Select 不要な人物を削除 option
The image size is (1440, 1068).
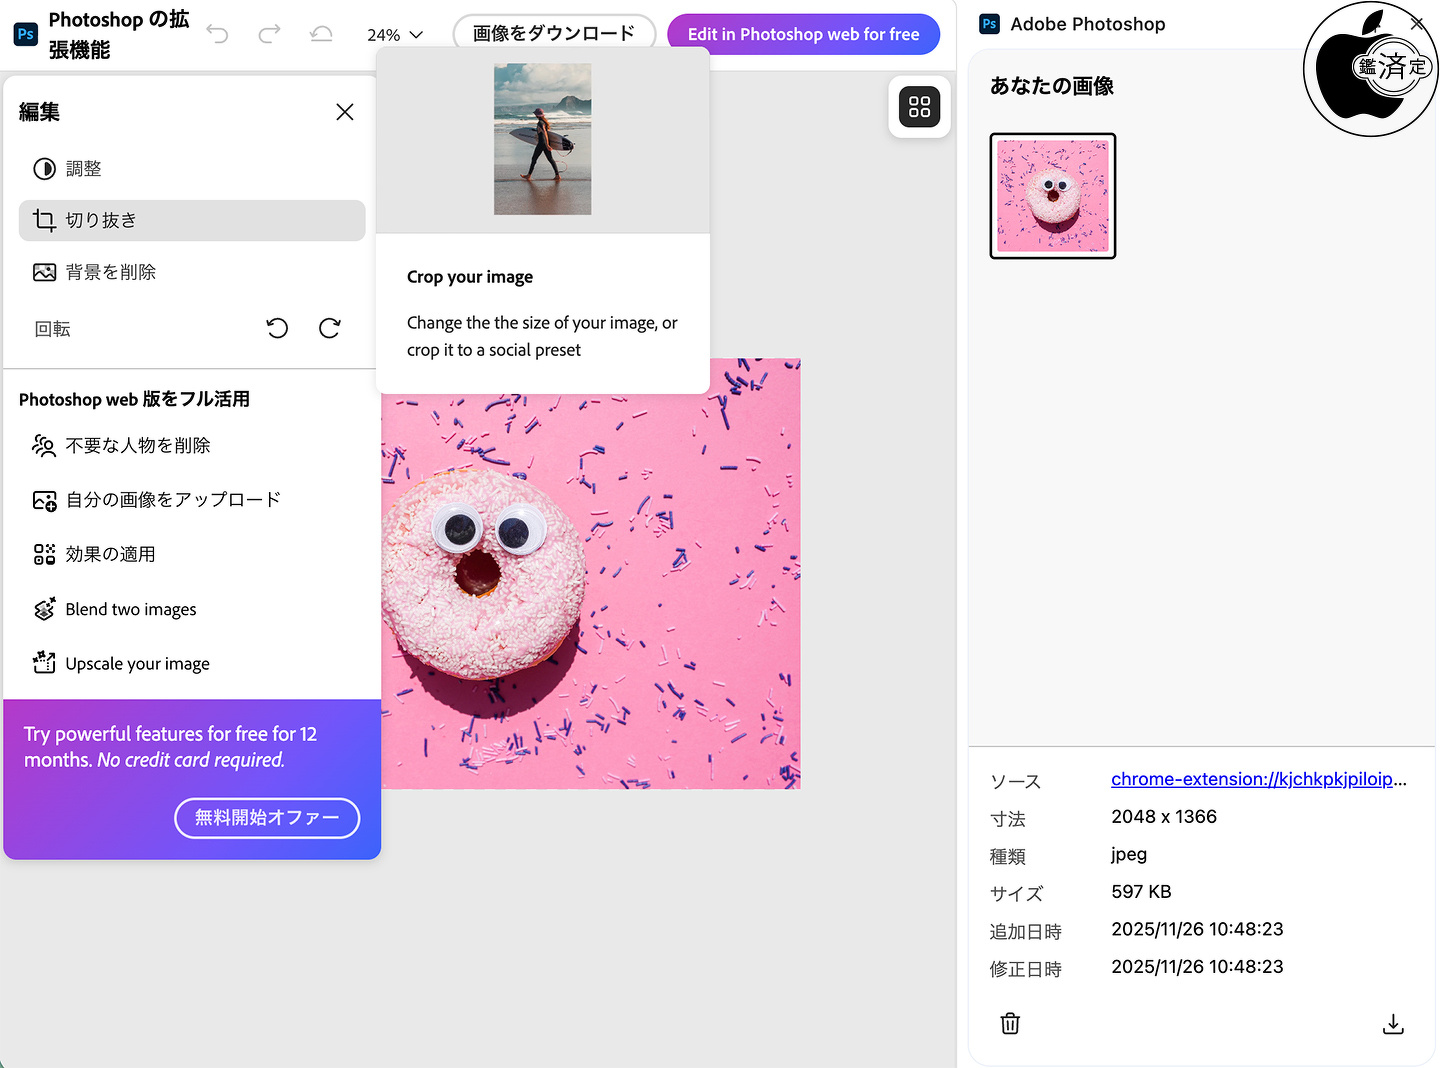[x=137, y=446]
